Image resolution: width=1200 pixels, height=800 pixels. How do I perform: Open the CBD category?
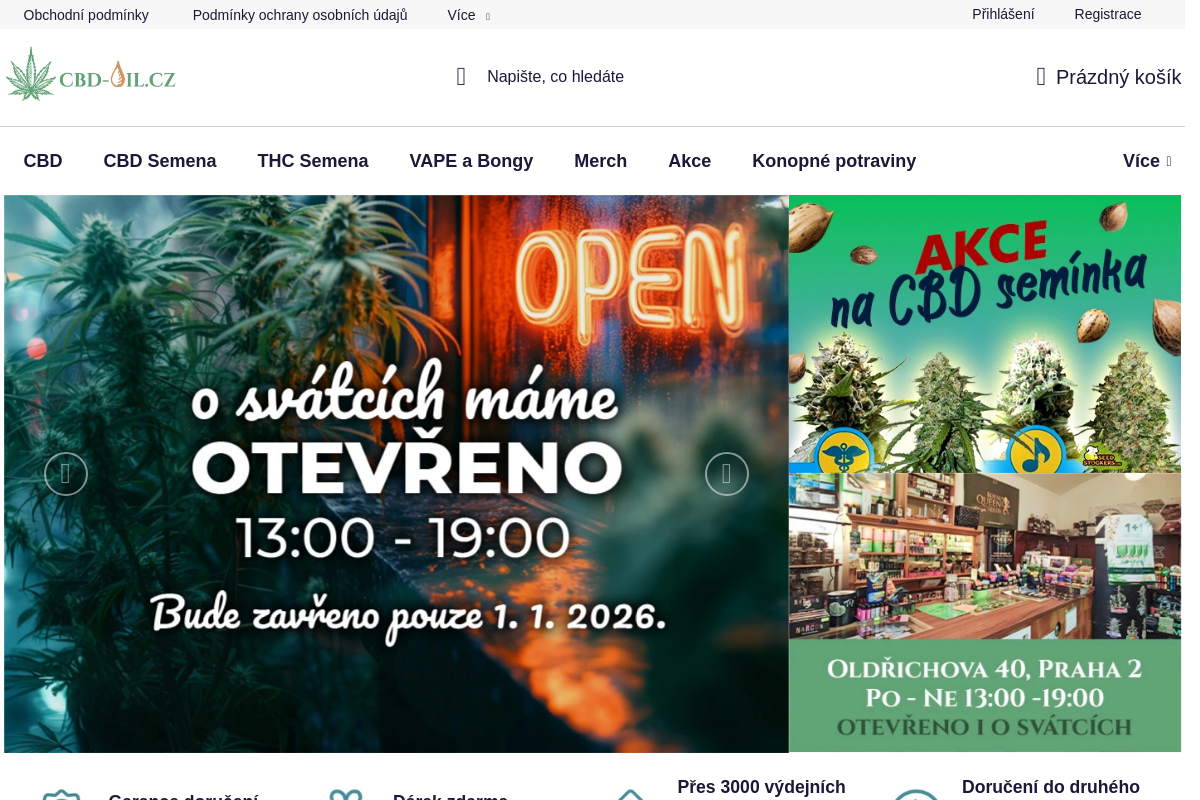[x=43, y=161]
